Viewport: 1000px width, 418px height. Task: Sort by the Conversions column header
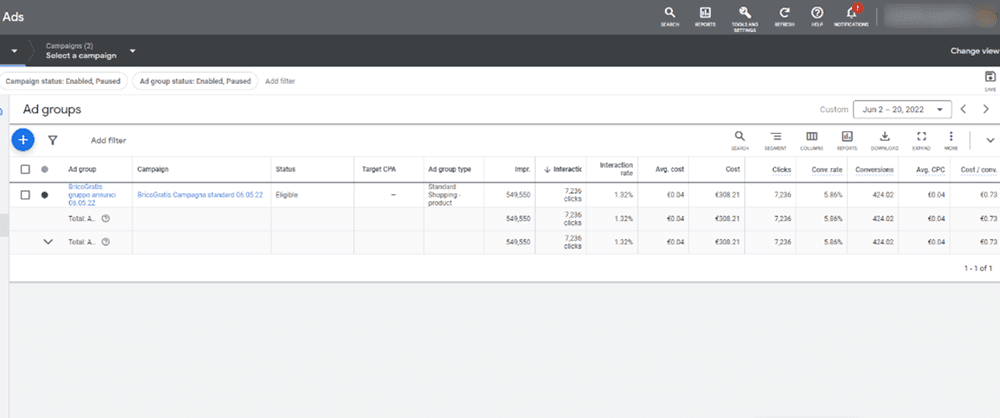tap(874, 170)
